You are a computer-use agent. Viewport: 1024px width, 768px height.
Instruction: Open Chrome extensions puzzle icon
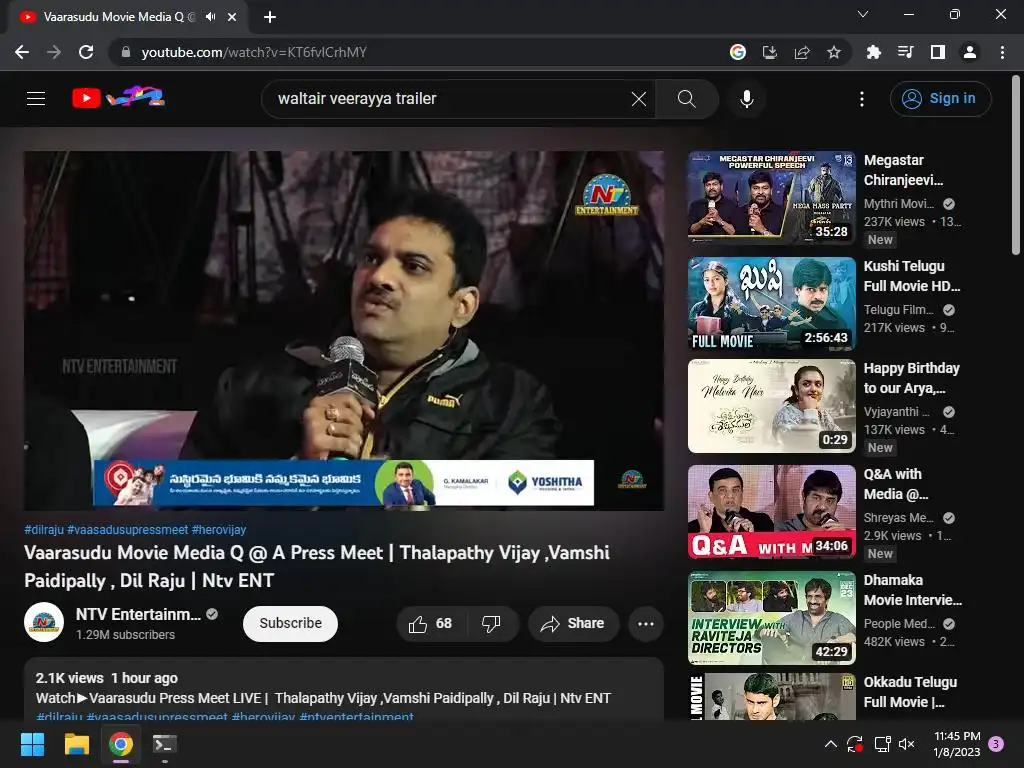tap(874, 52)
